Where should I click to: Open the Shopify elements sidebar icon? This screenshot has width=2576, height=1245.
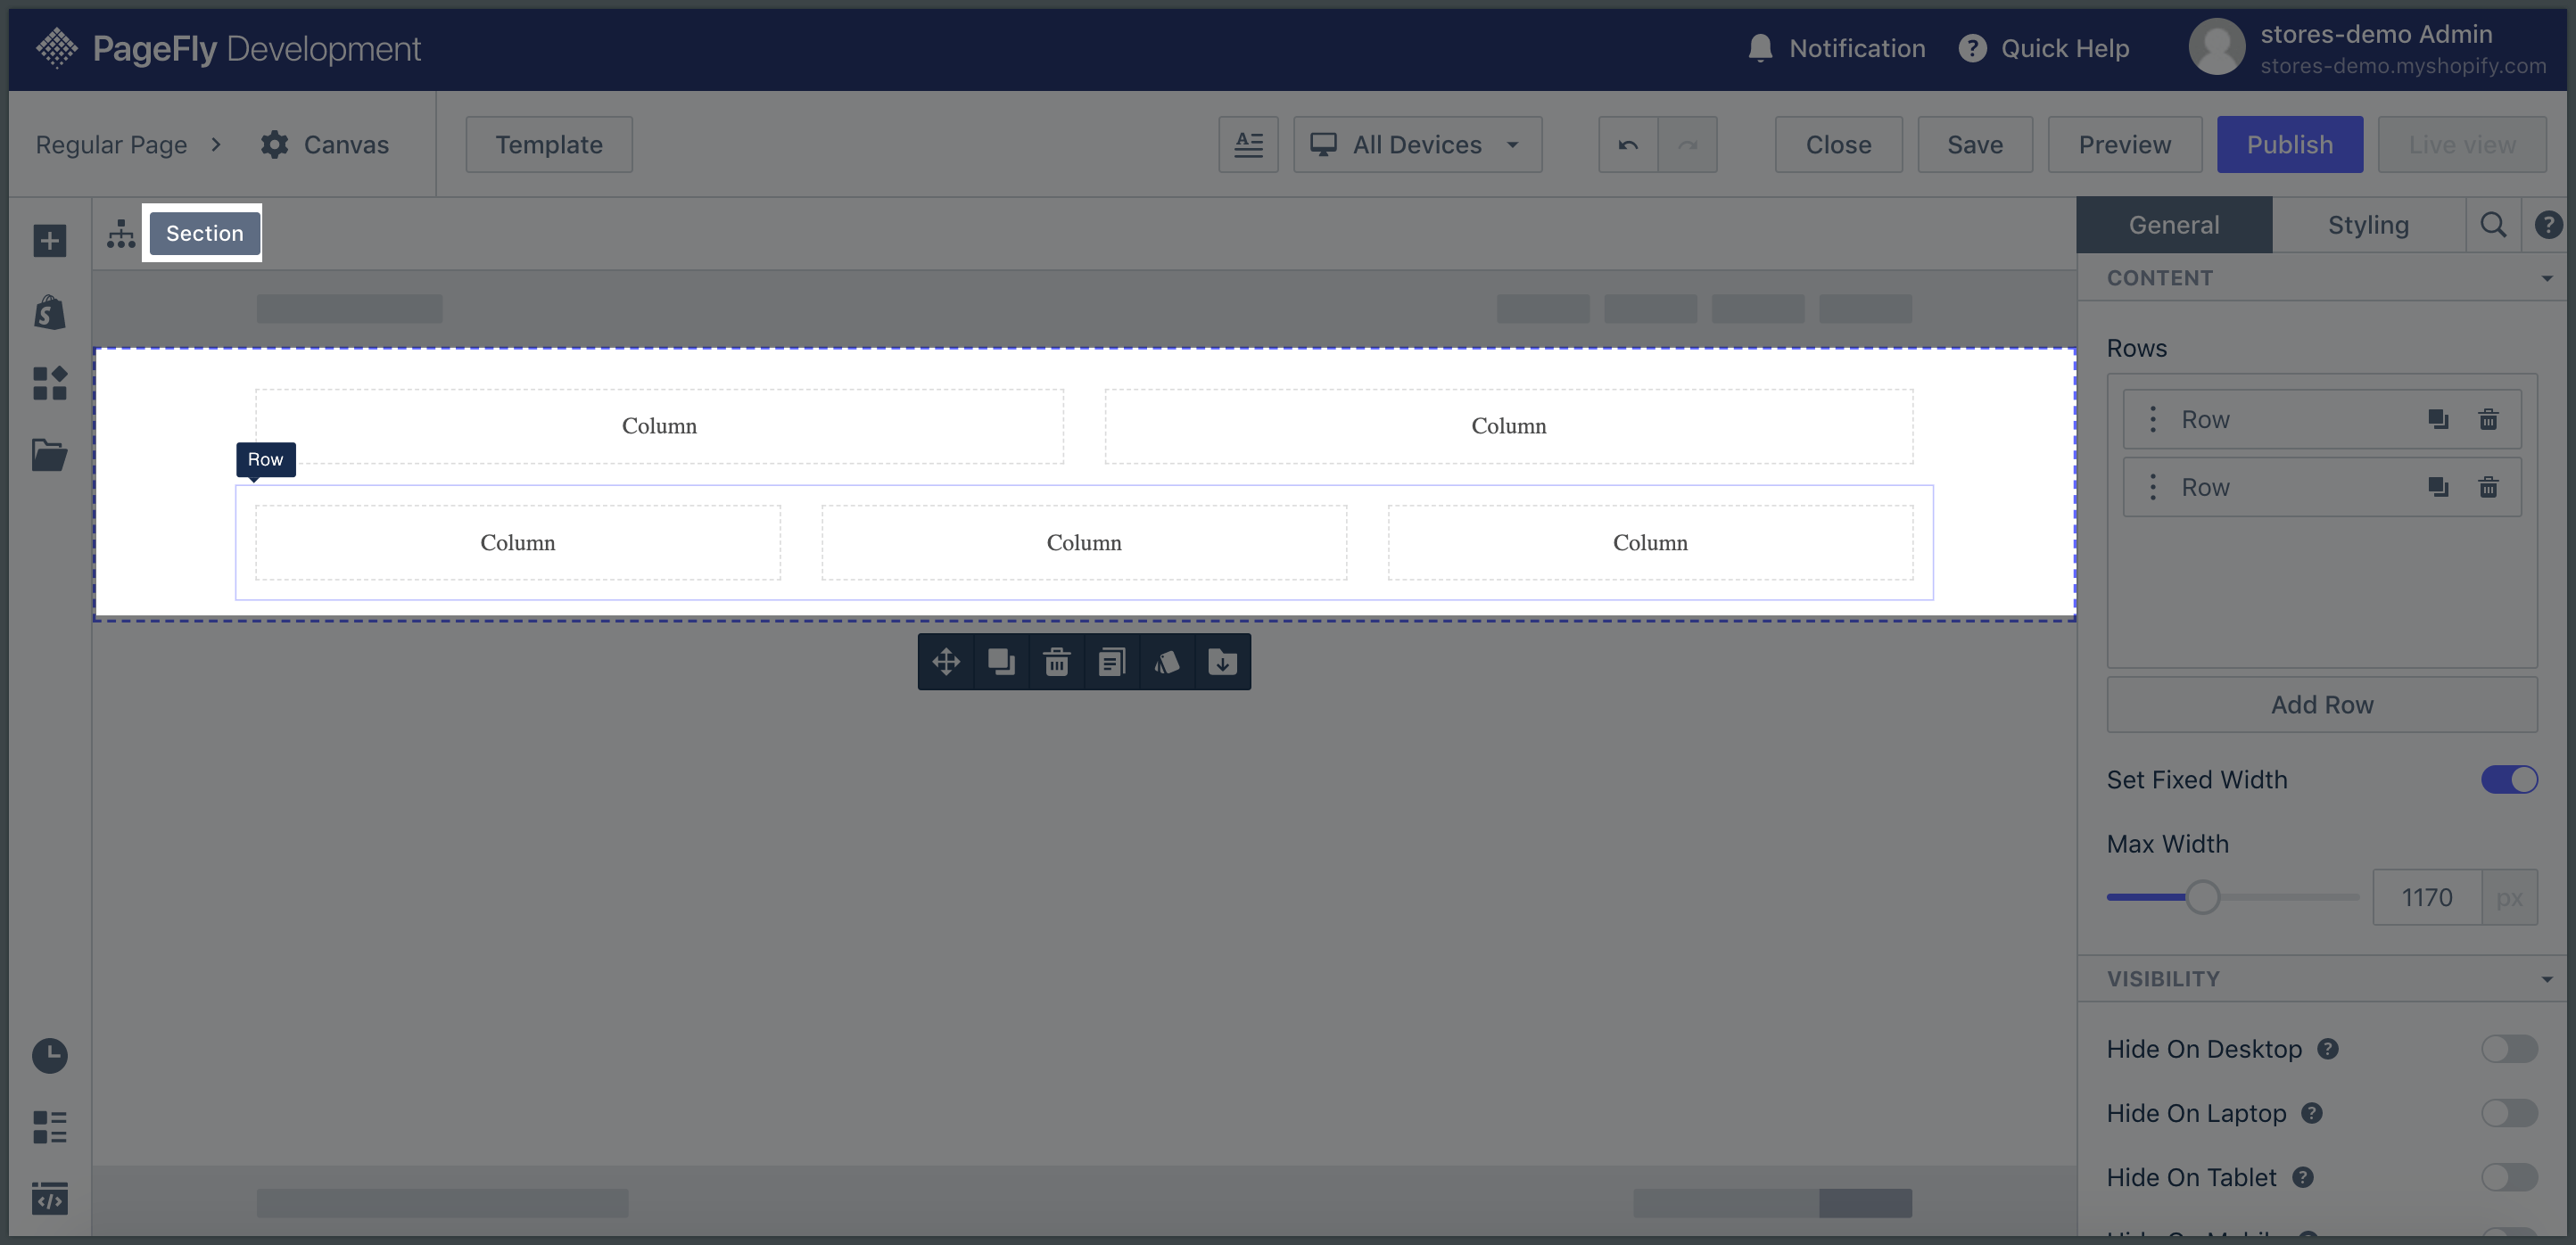[49, 312]
